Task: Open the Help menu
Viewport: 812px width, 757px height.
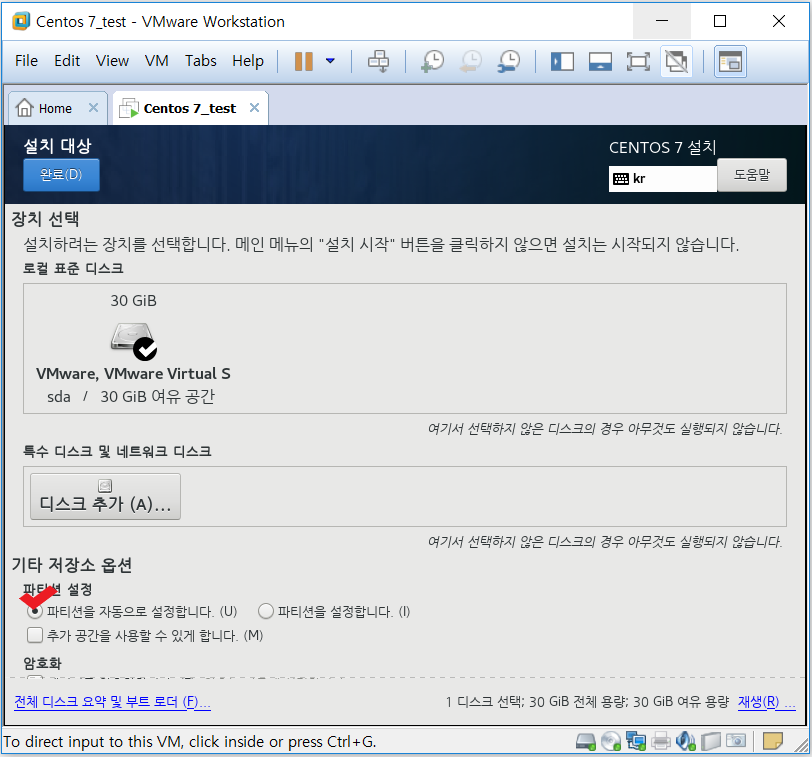Action: [248, 61]
